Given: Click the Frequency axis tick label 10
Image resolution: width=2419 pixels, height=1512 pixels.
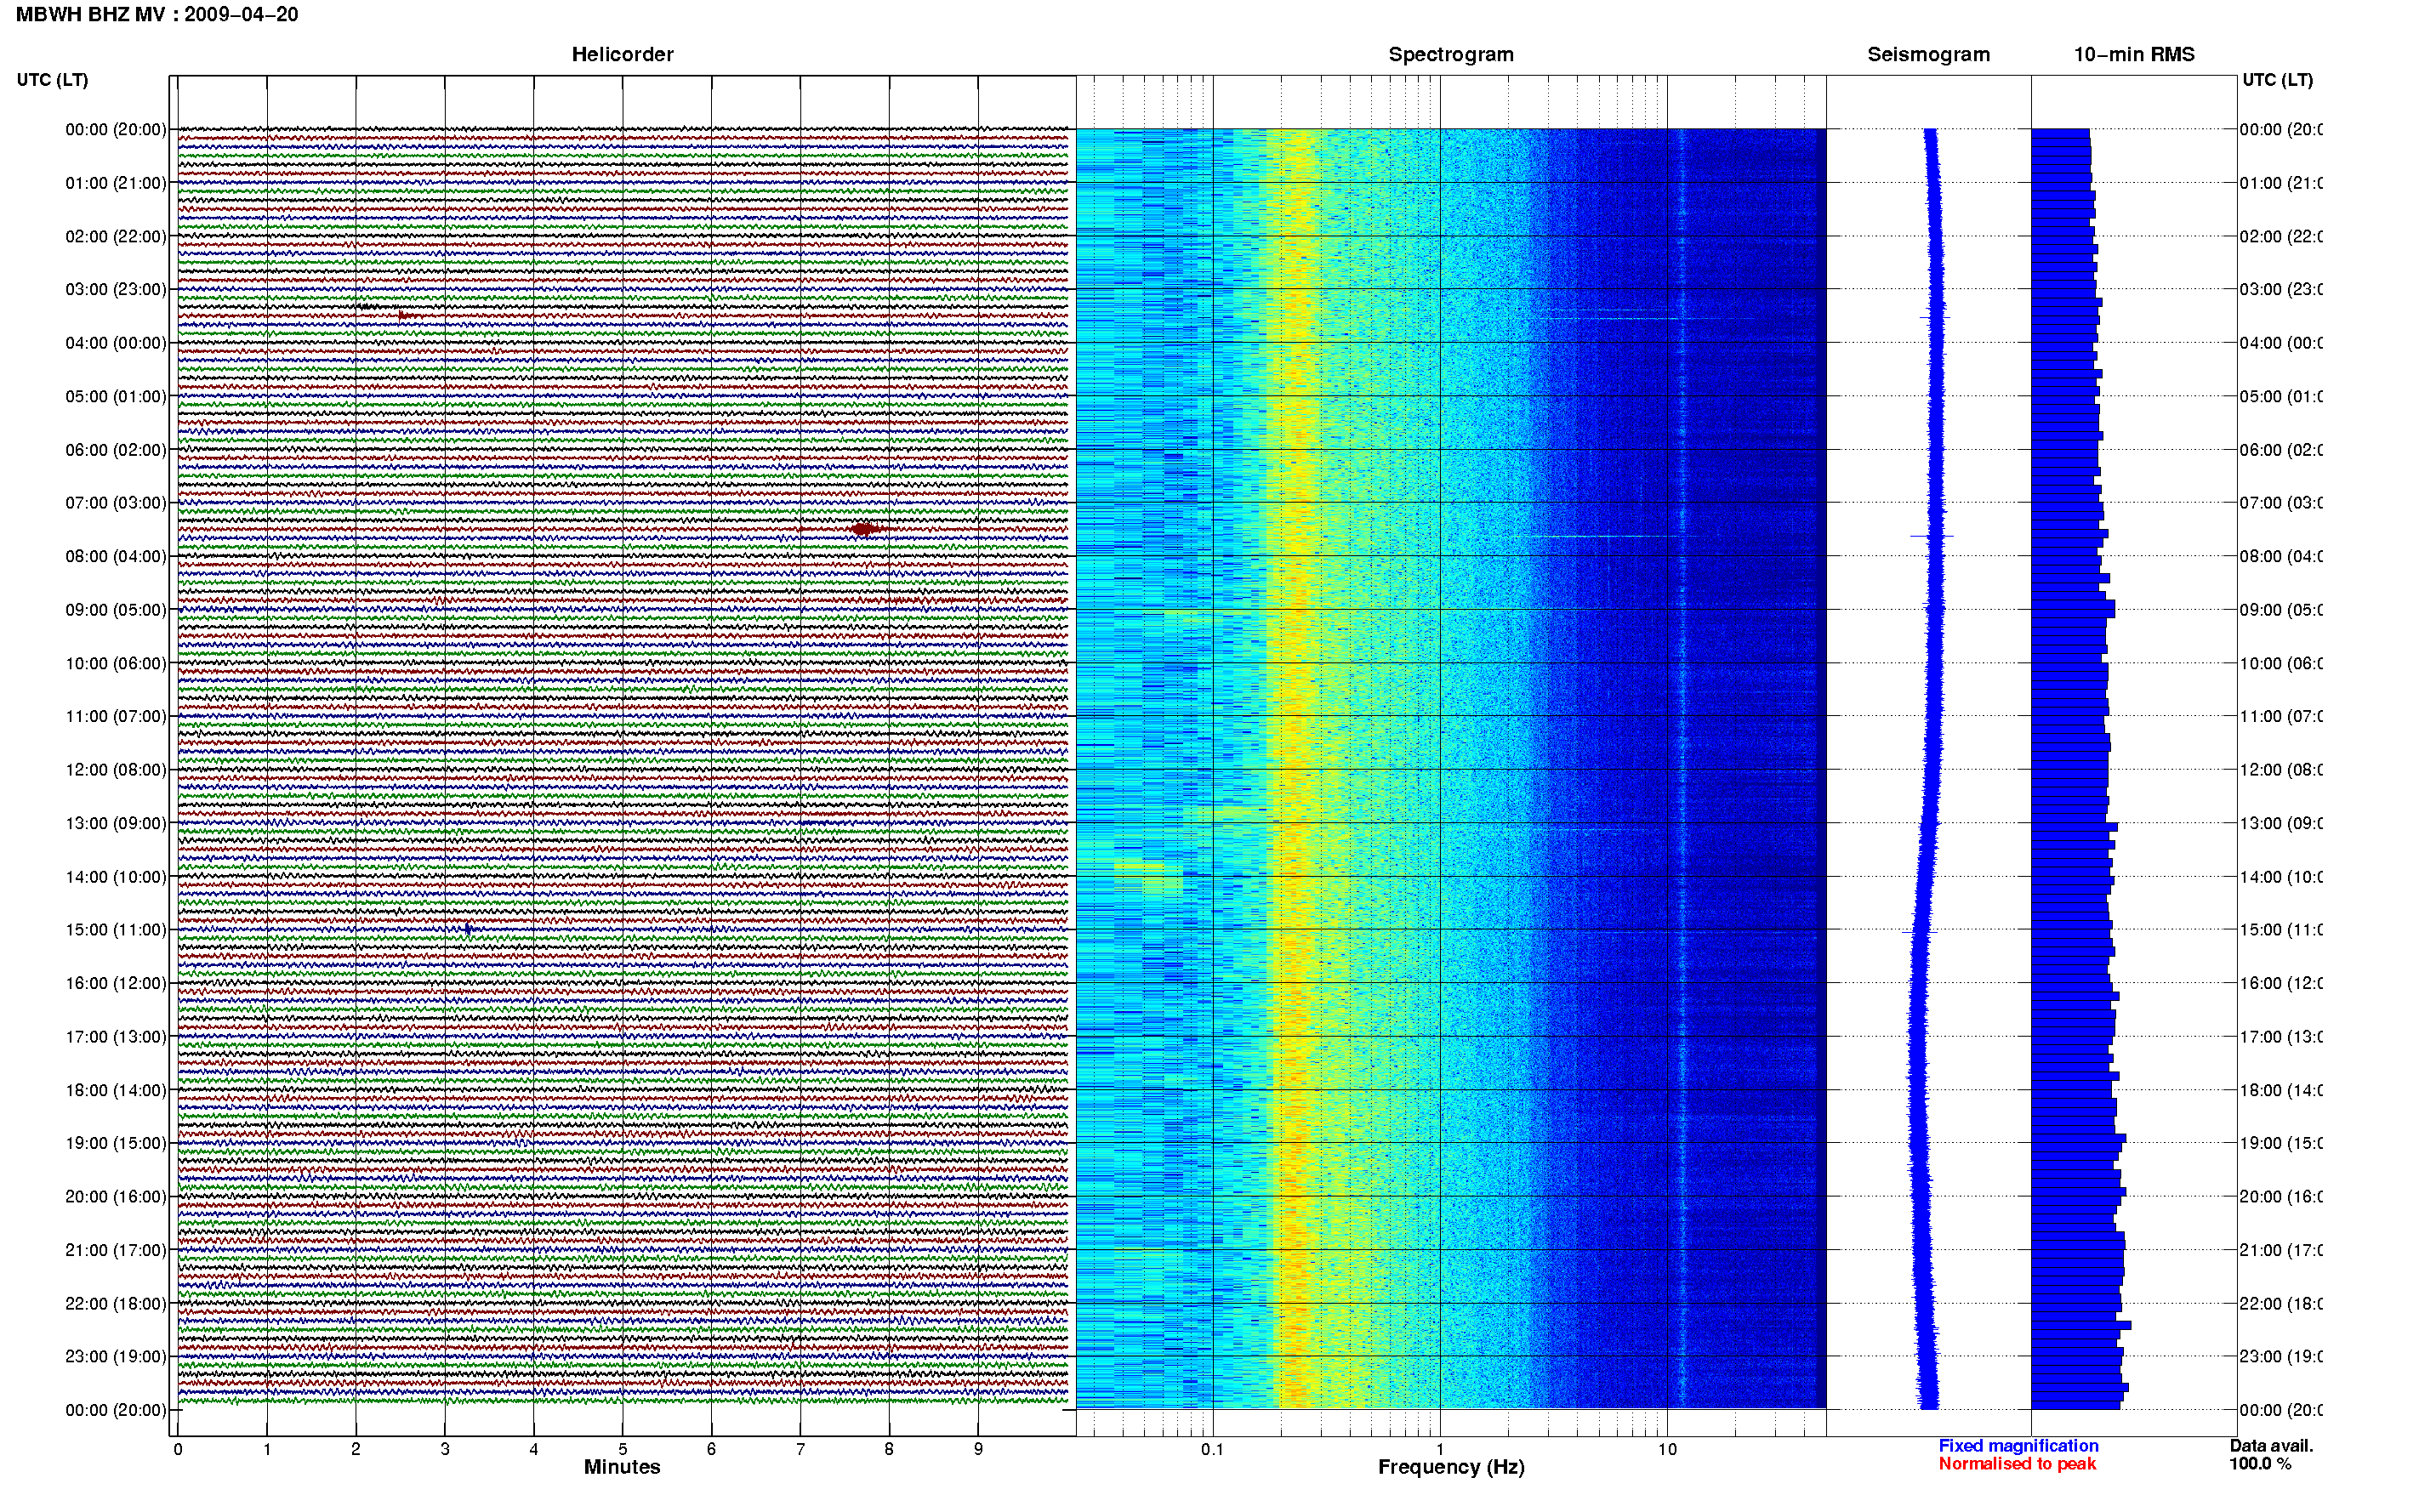Looking at the screenshot, I should click(1667, 1449).
